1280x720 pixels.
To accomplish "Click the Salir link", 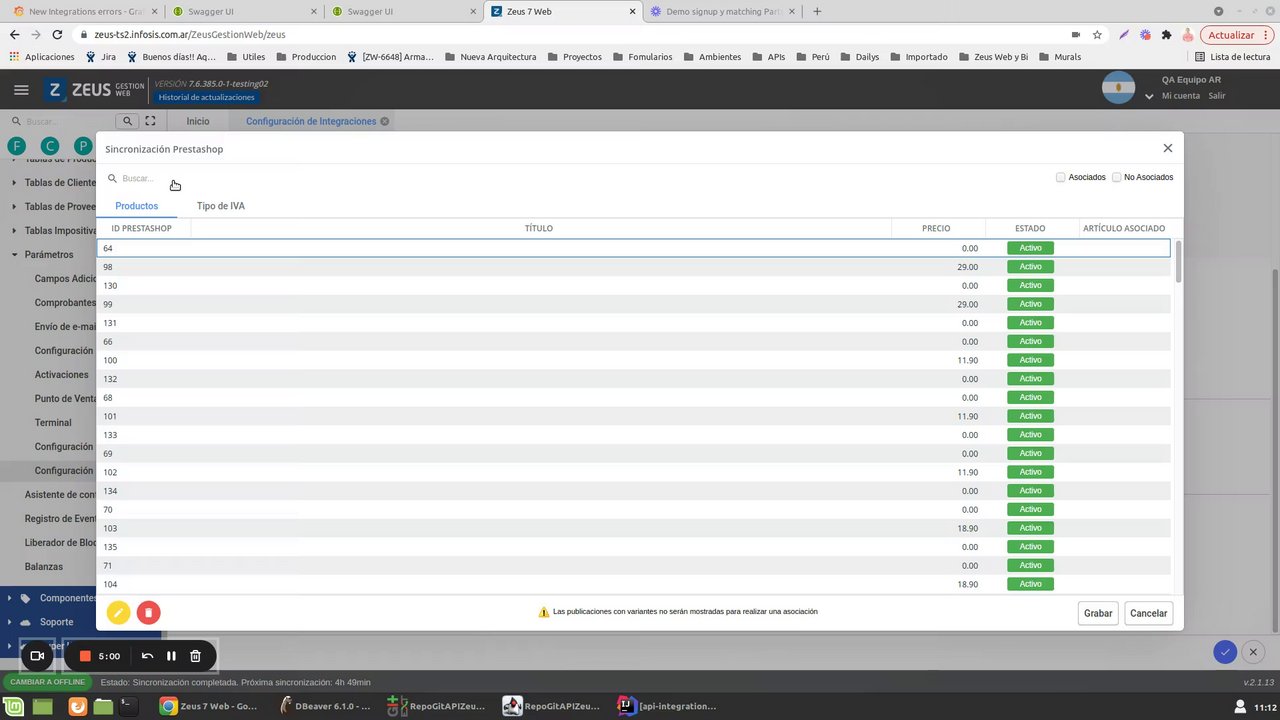I will (x=1216, y=96).
